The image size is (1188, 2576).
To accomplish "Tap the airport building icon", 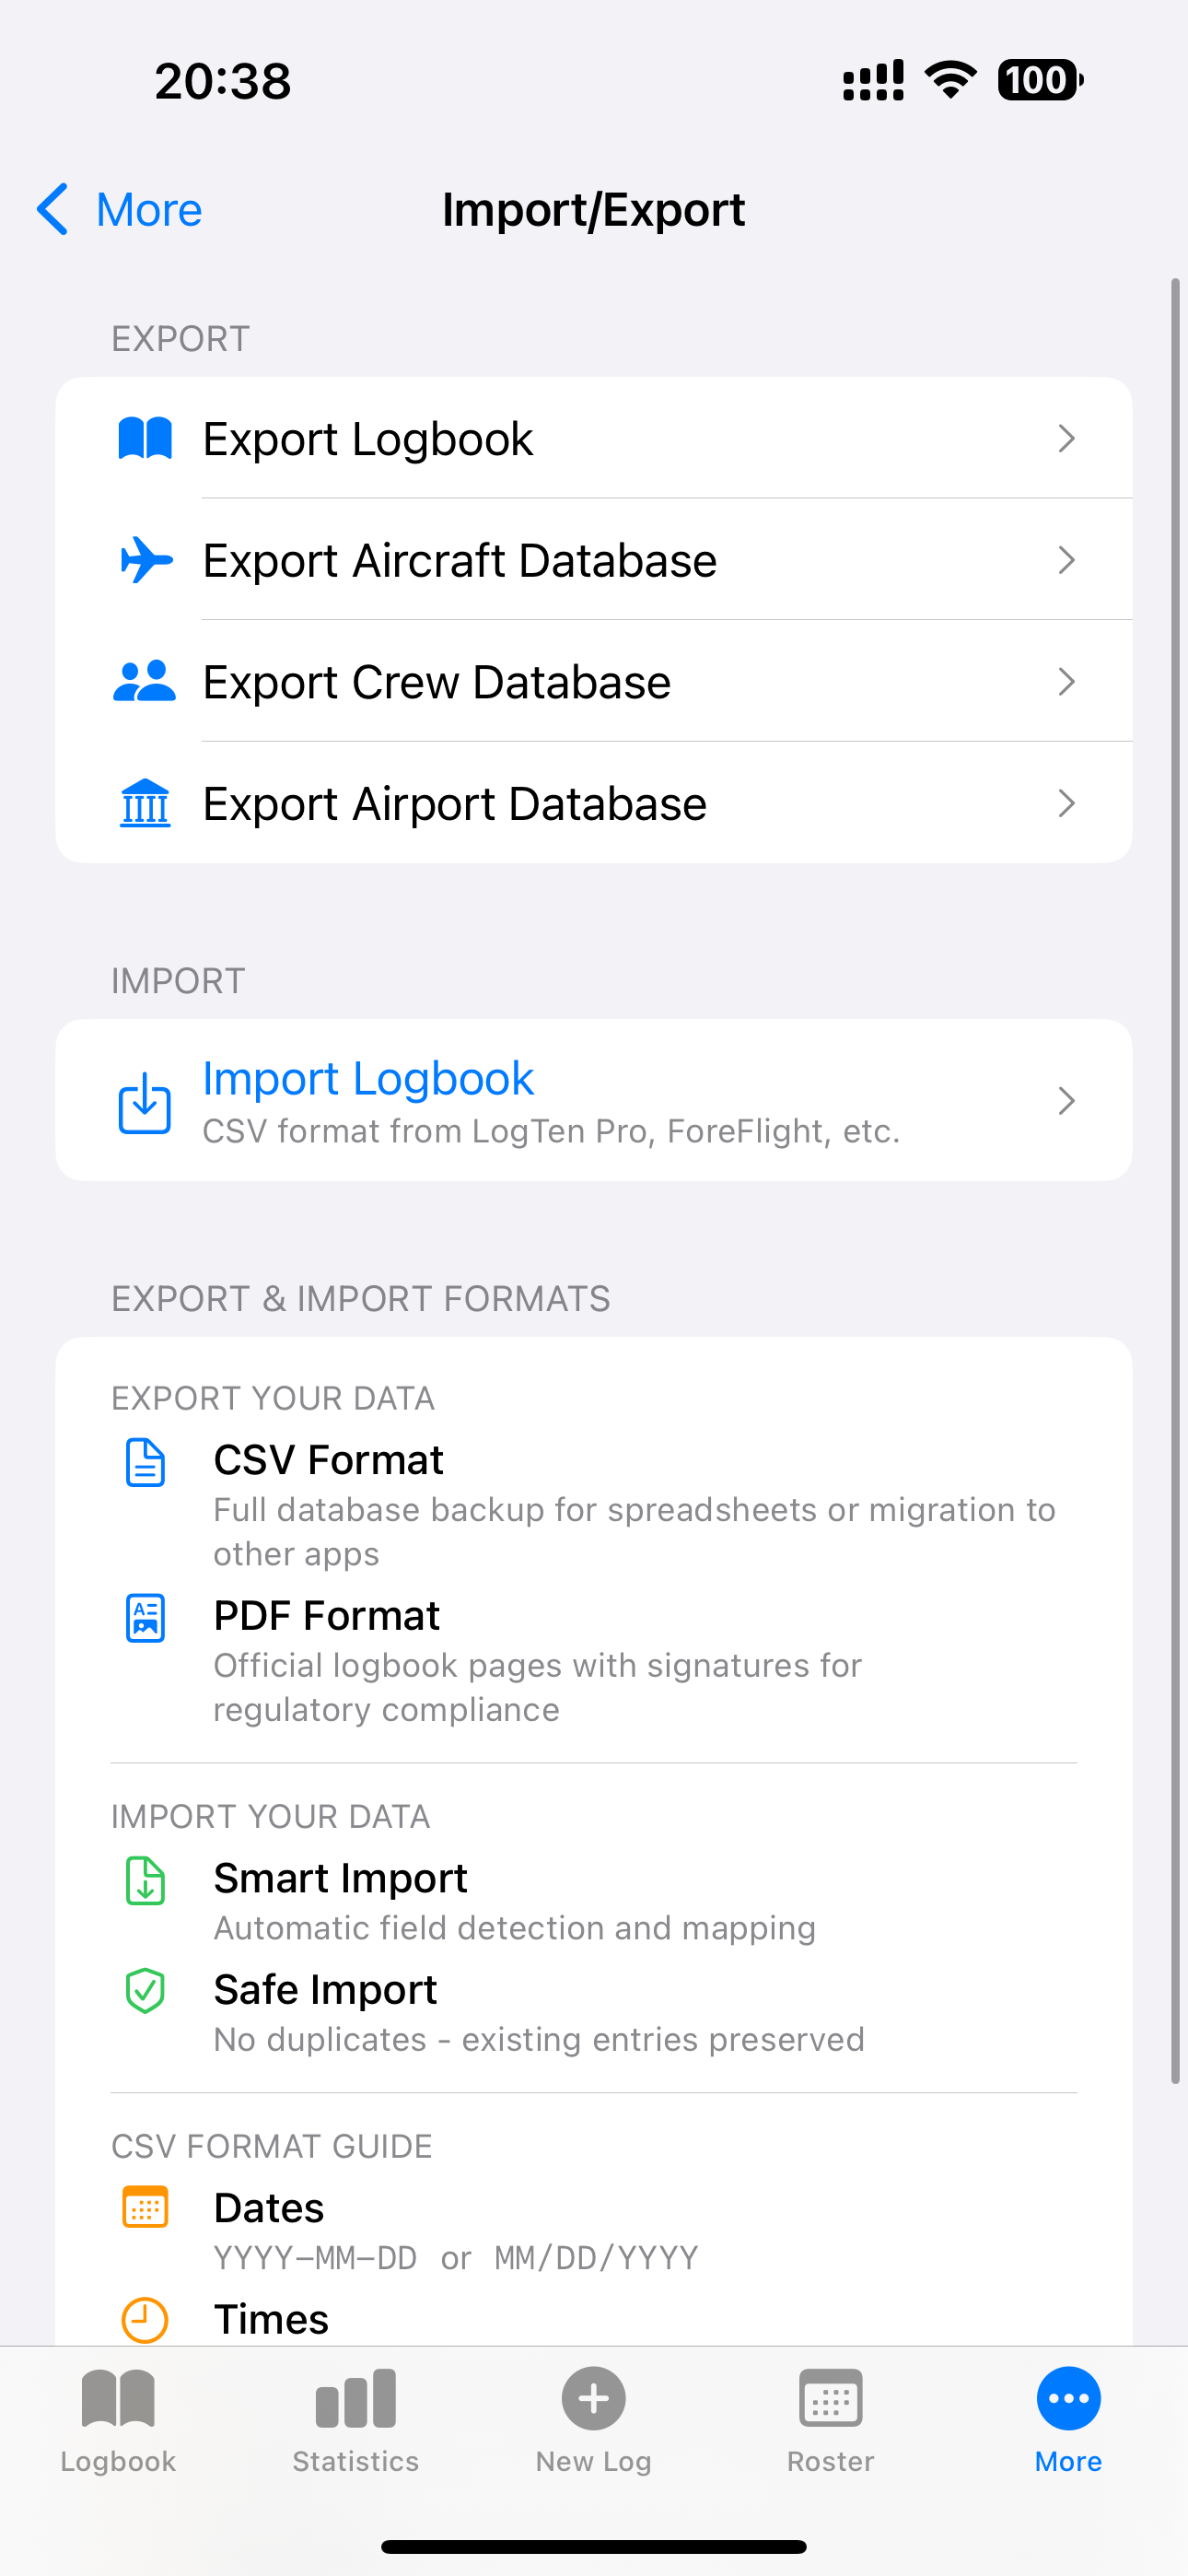I will coord(144,801).
